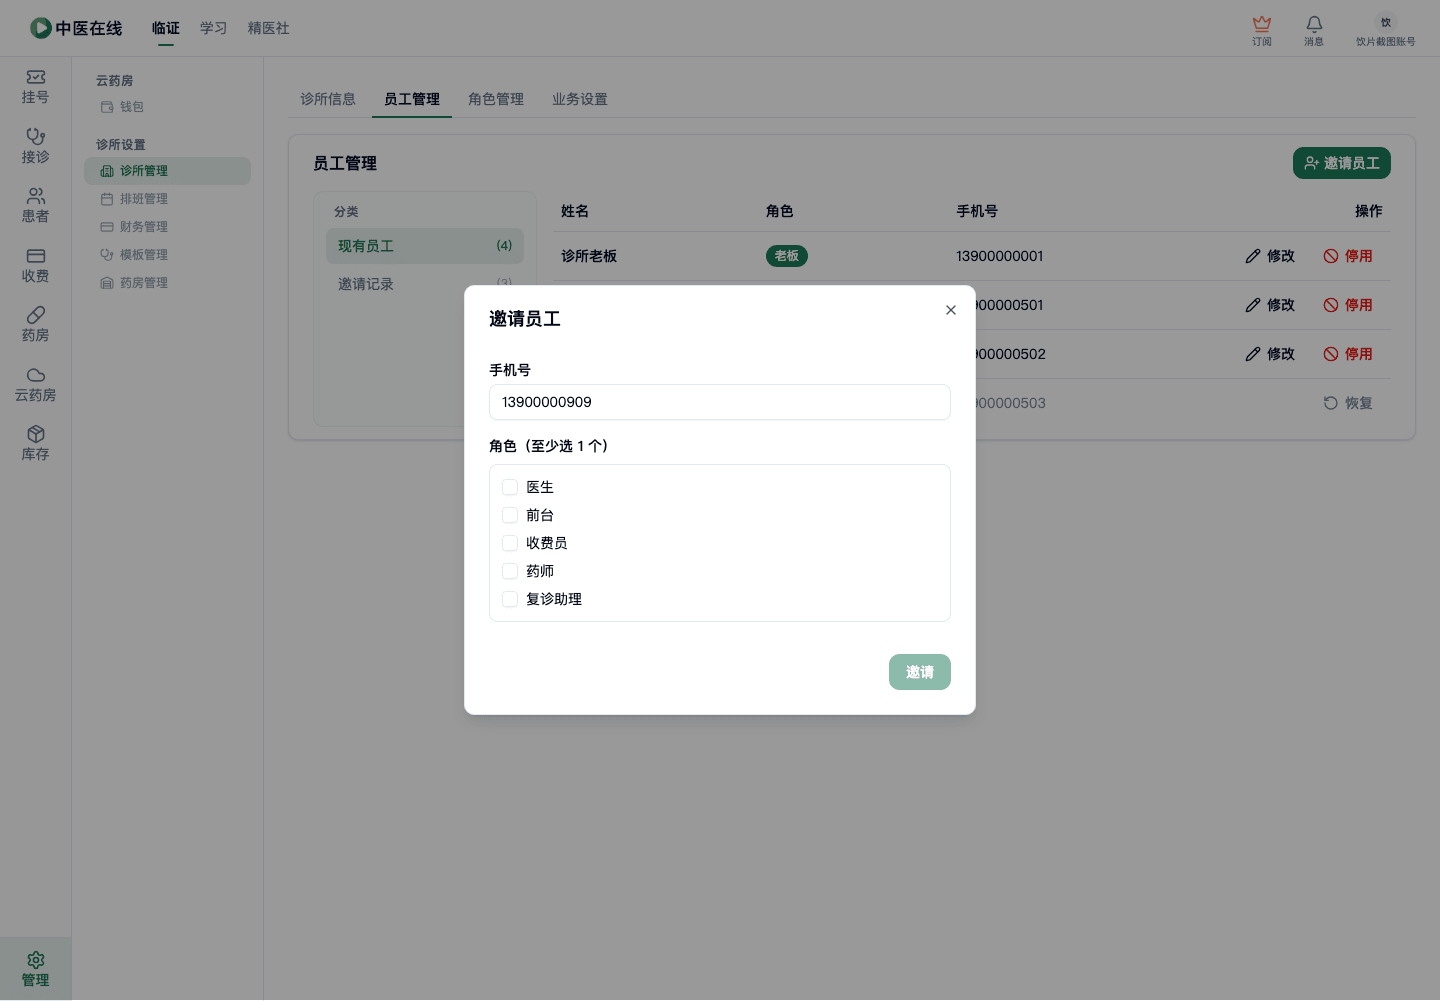Open the 诊所信息 tab
This screenshot has height=1001, width=1440.
pyautogui.click(x=328, y=99)
